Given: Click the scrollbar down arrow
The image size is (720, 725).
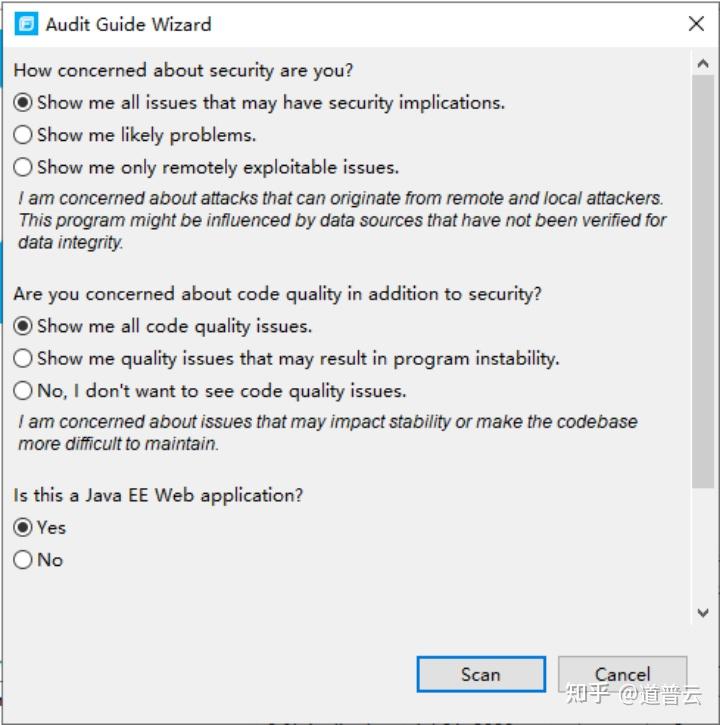Looking at the screenshot, I should pos(703,612).
